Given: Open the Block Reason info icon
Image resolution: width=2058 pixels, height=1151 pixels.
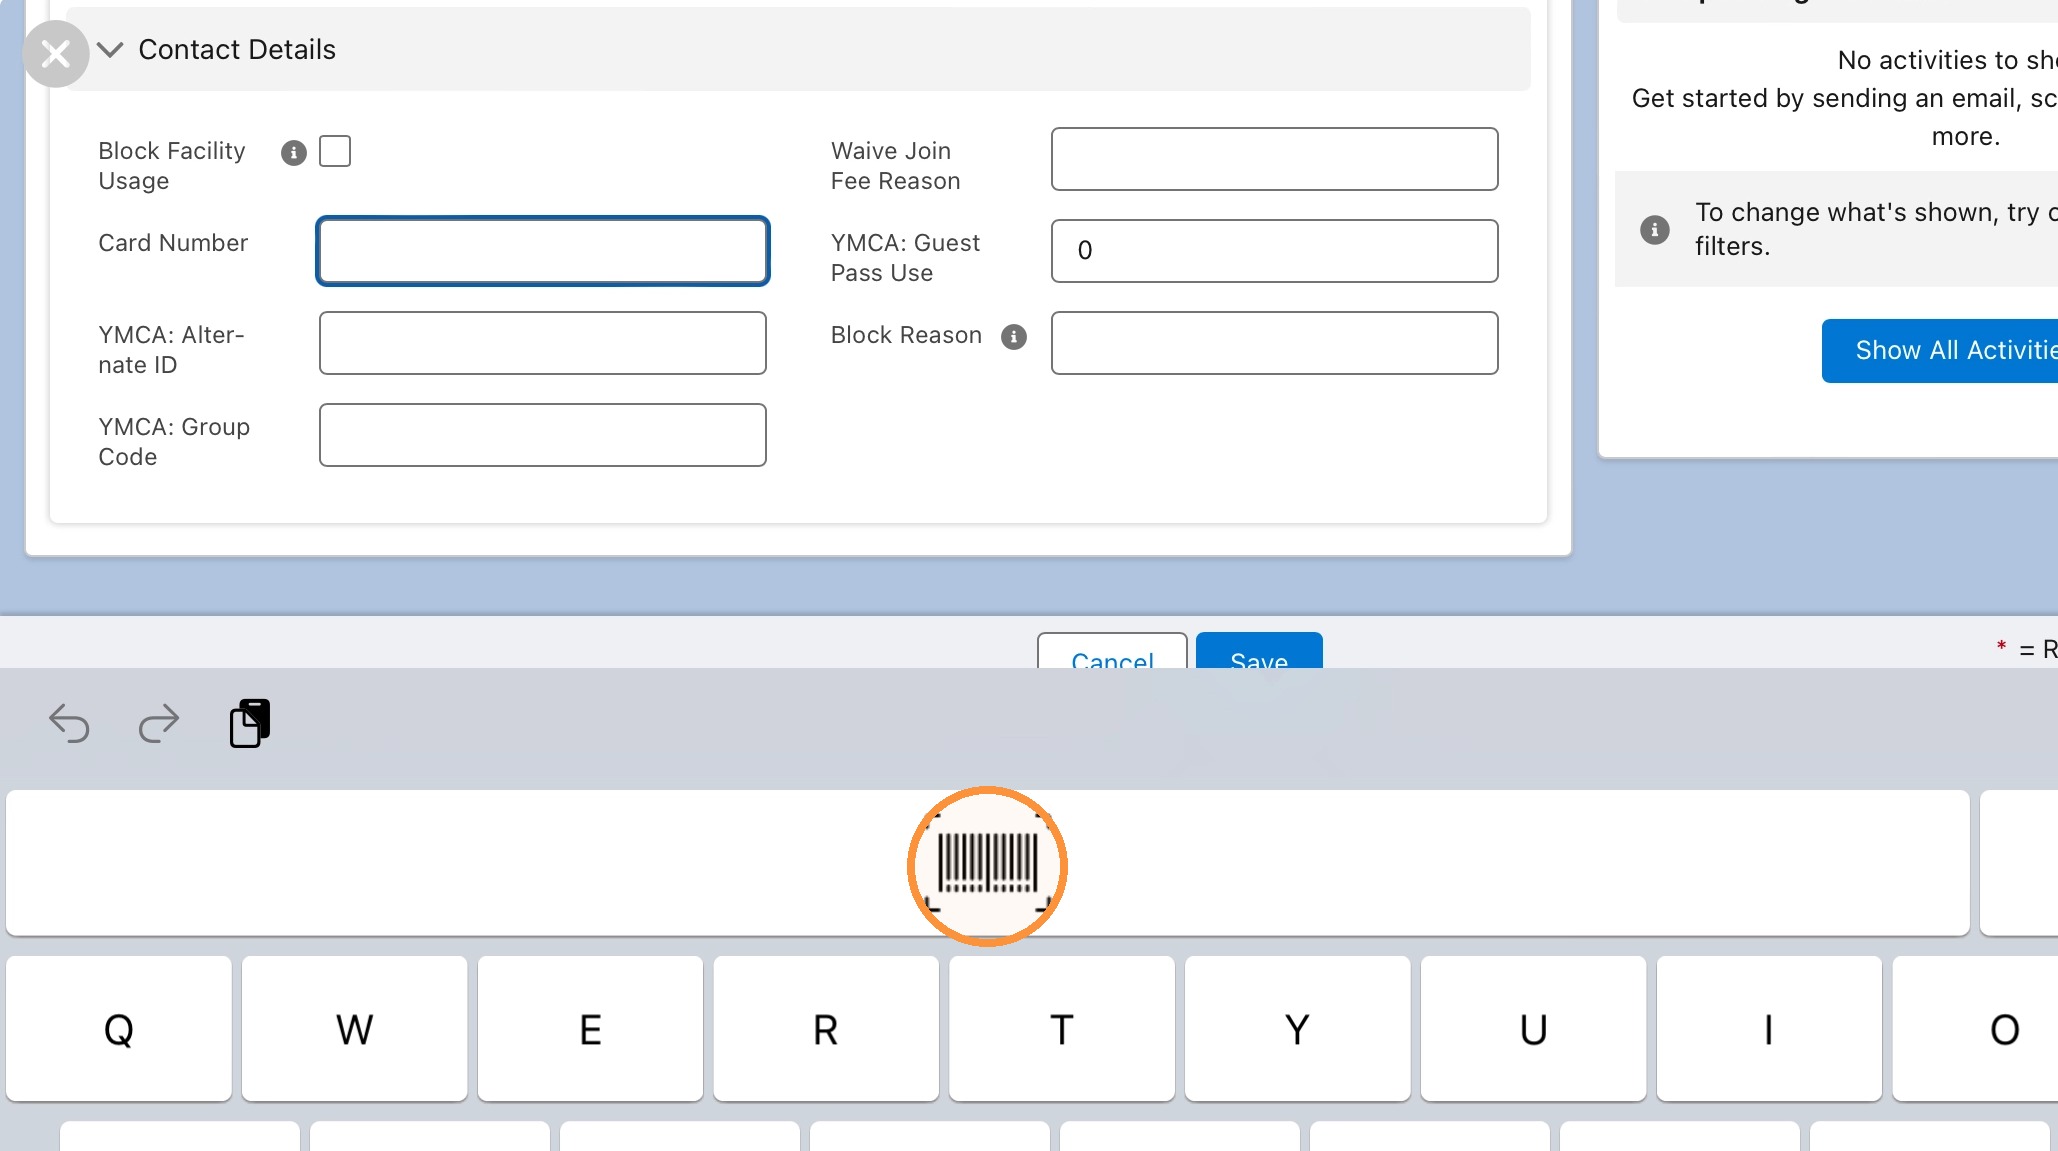Looking at the screenshot, I should [x=1014, y=337].
